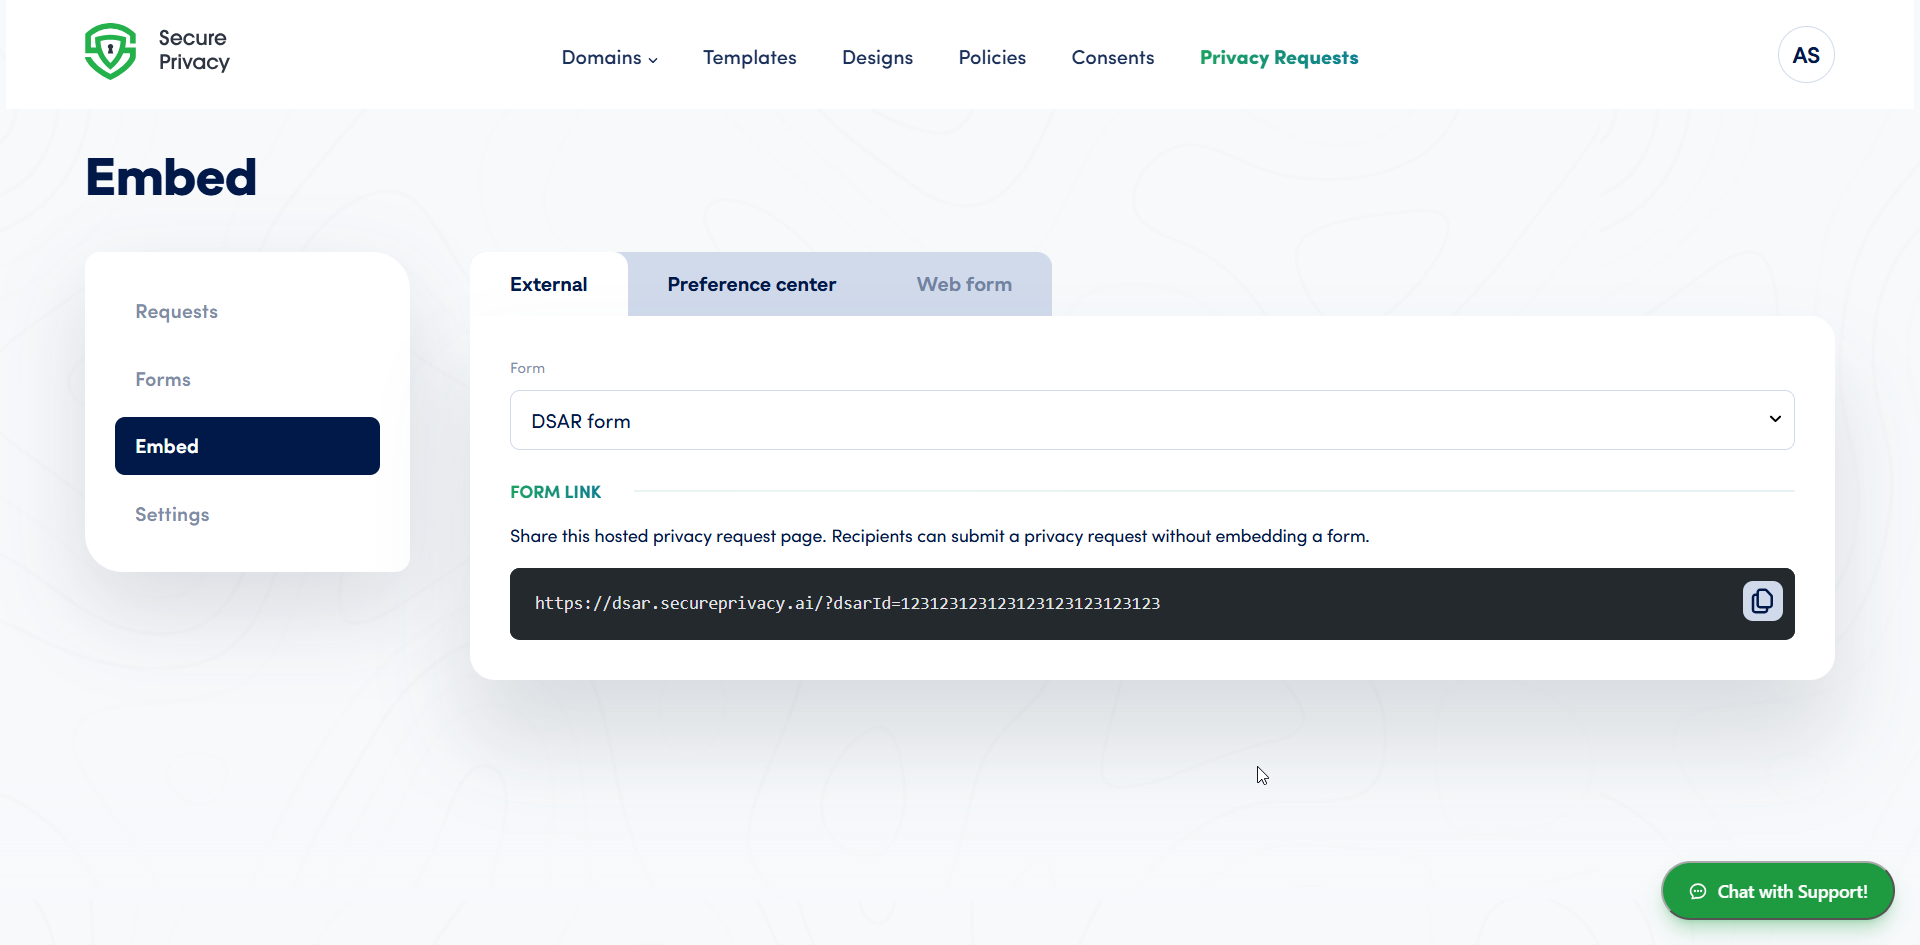1920x945 pixels.
Task: Open the Templates menu item
Action: tap(750, 57)
